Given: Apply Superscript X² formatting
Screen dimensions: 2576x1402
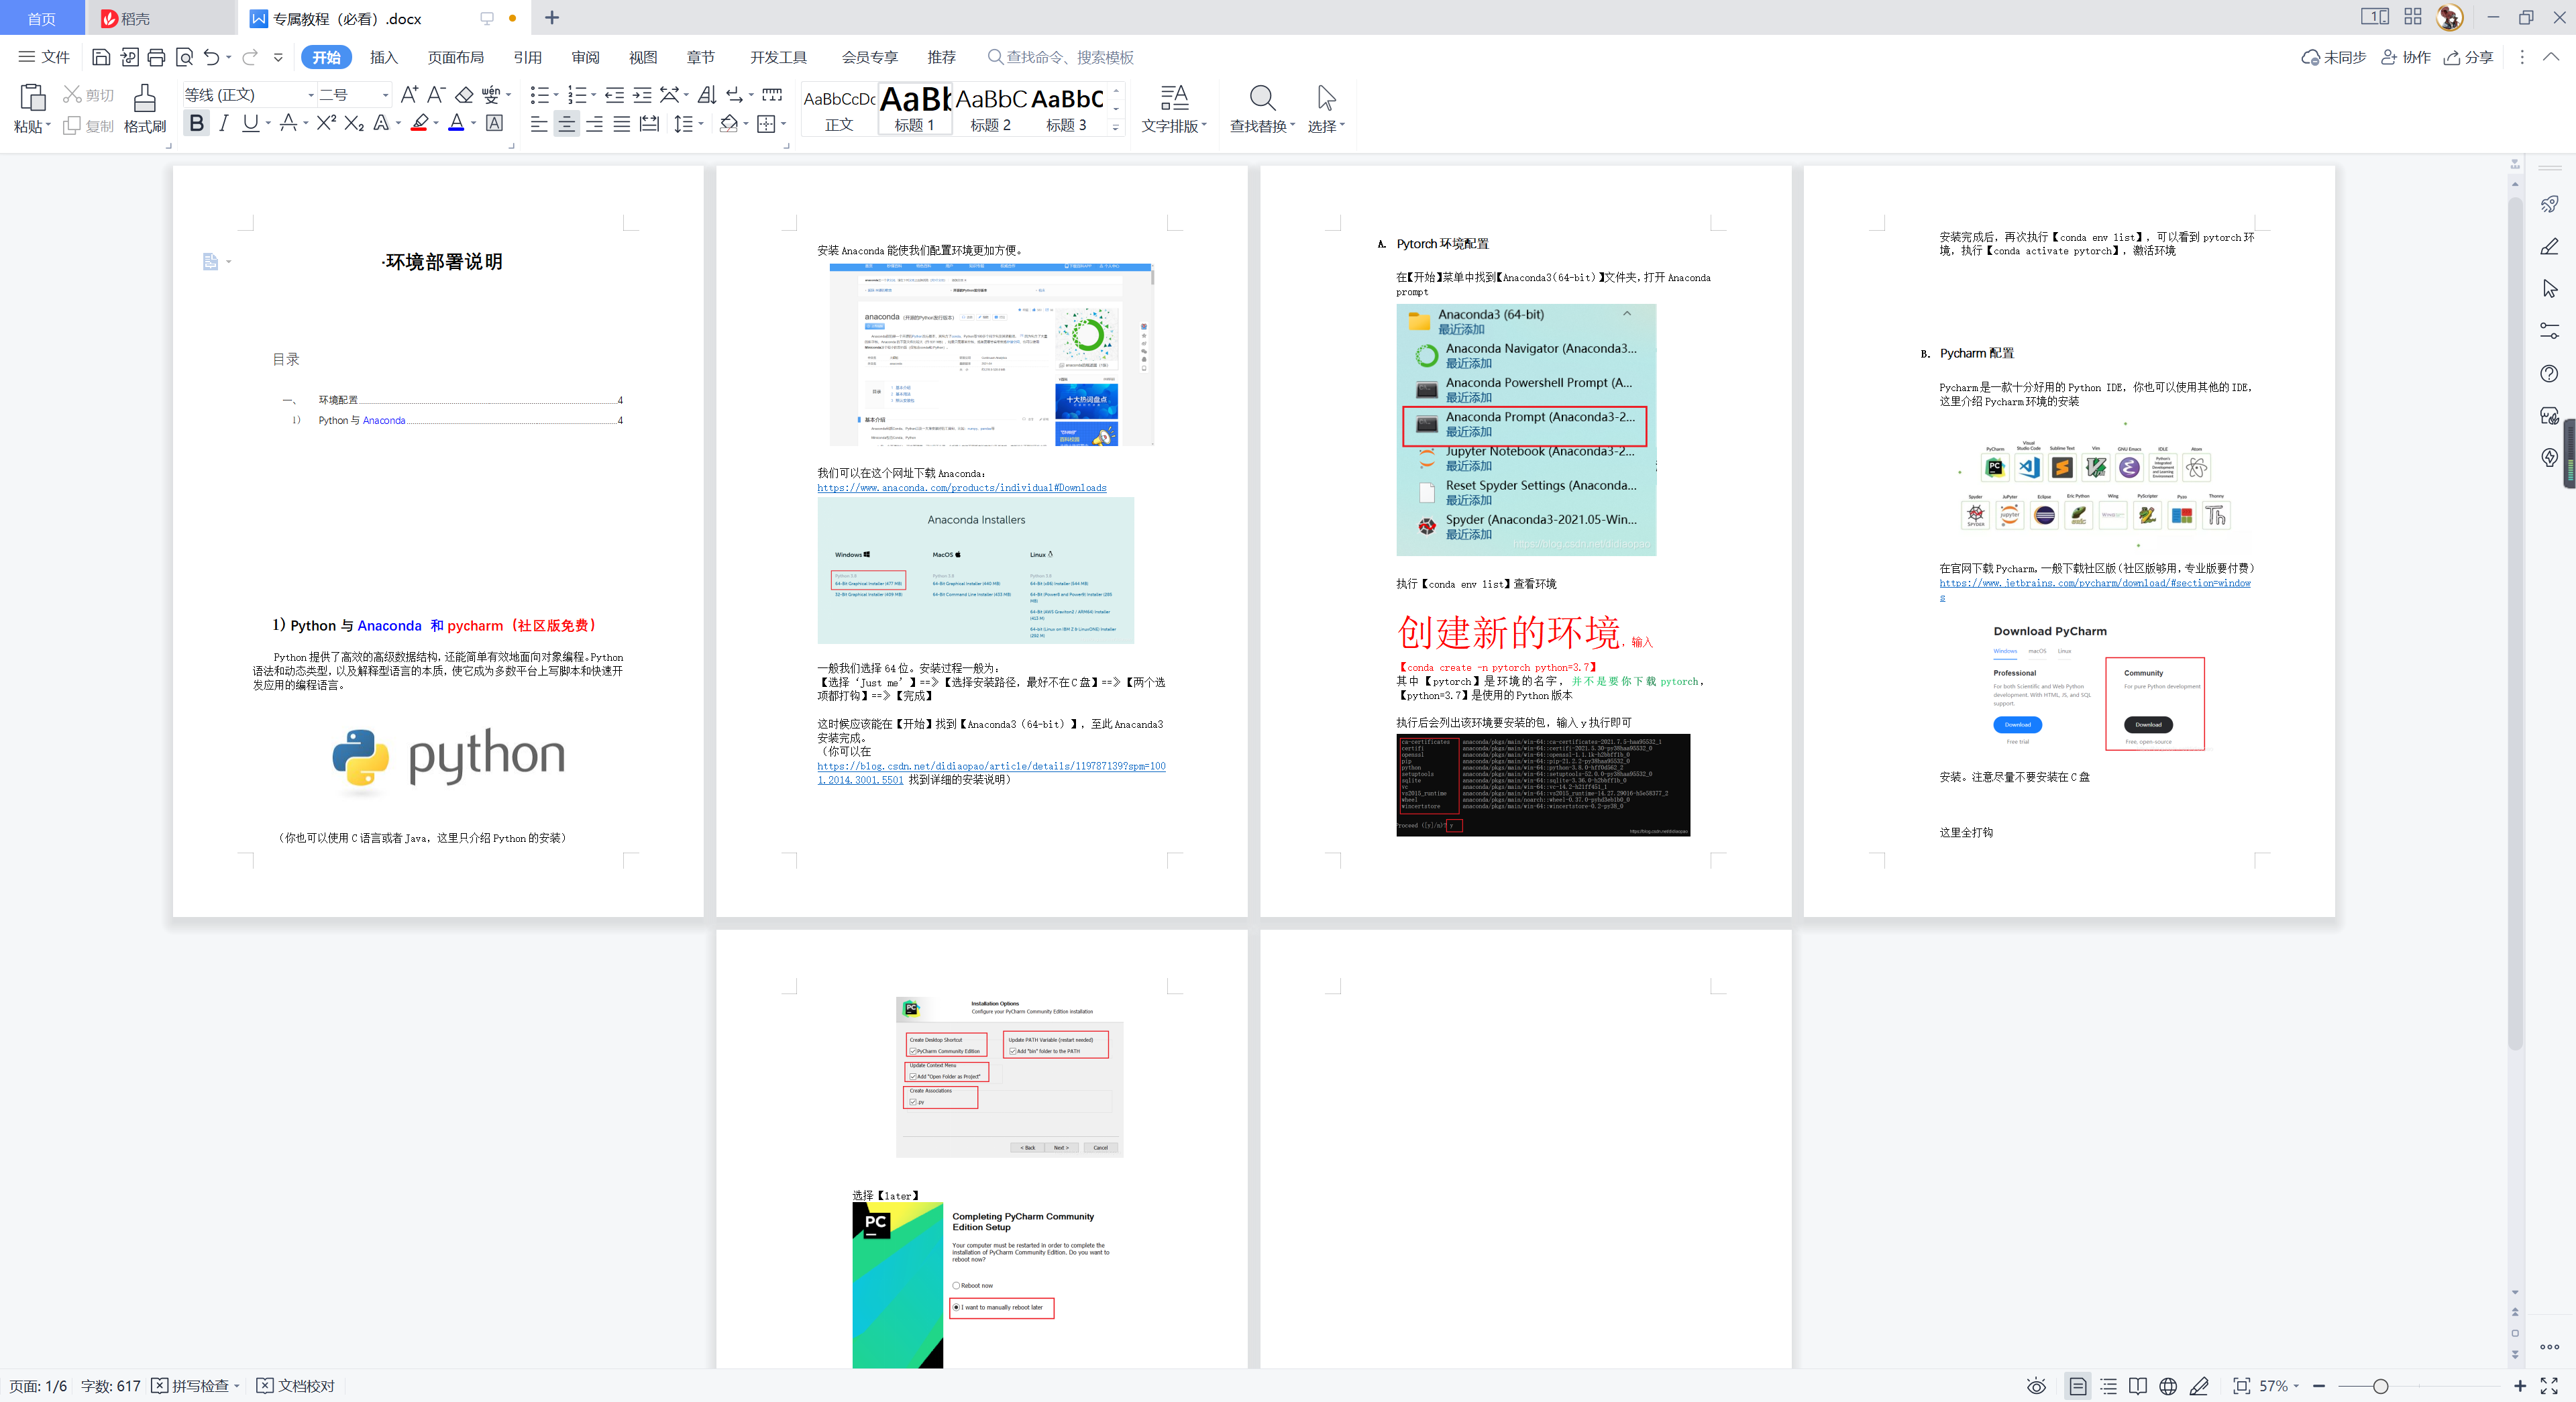Looking at the screenshot, I should coord(326,123).
